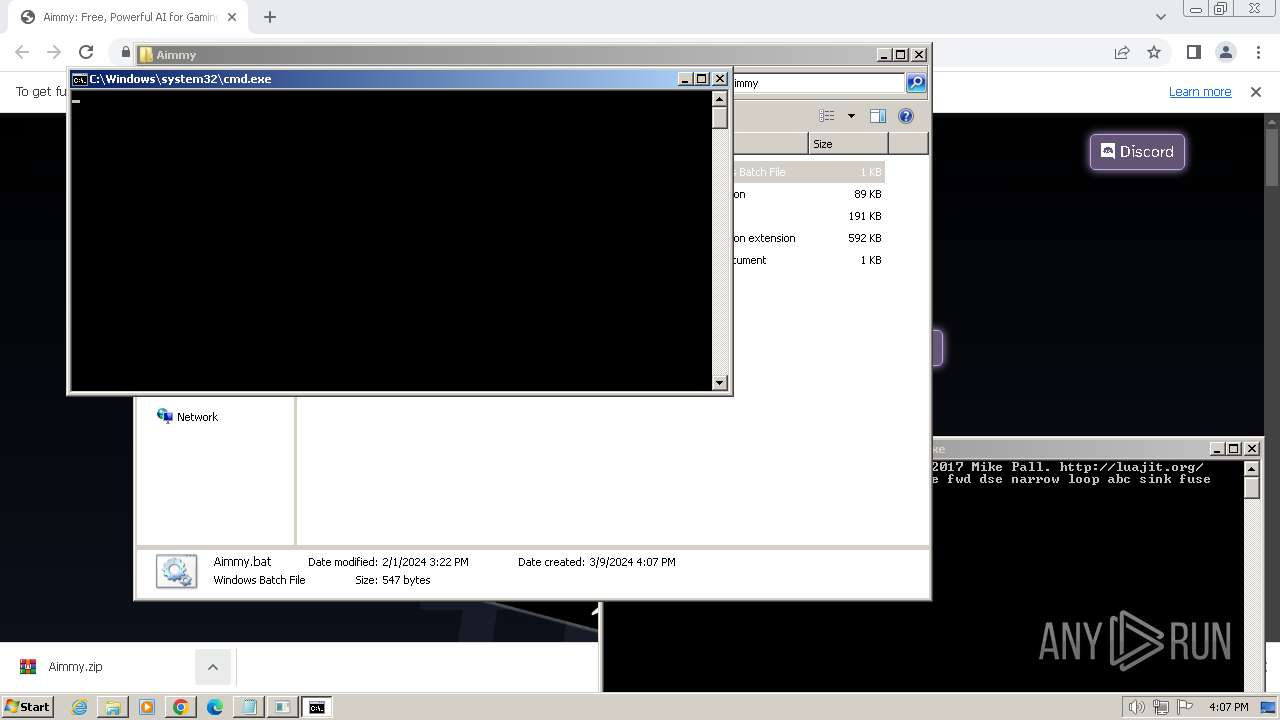The width and height of the screenshot is (1280, 720).
Task: Click the Explorer search magnifier button
Action: point(915,83)
